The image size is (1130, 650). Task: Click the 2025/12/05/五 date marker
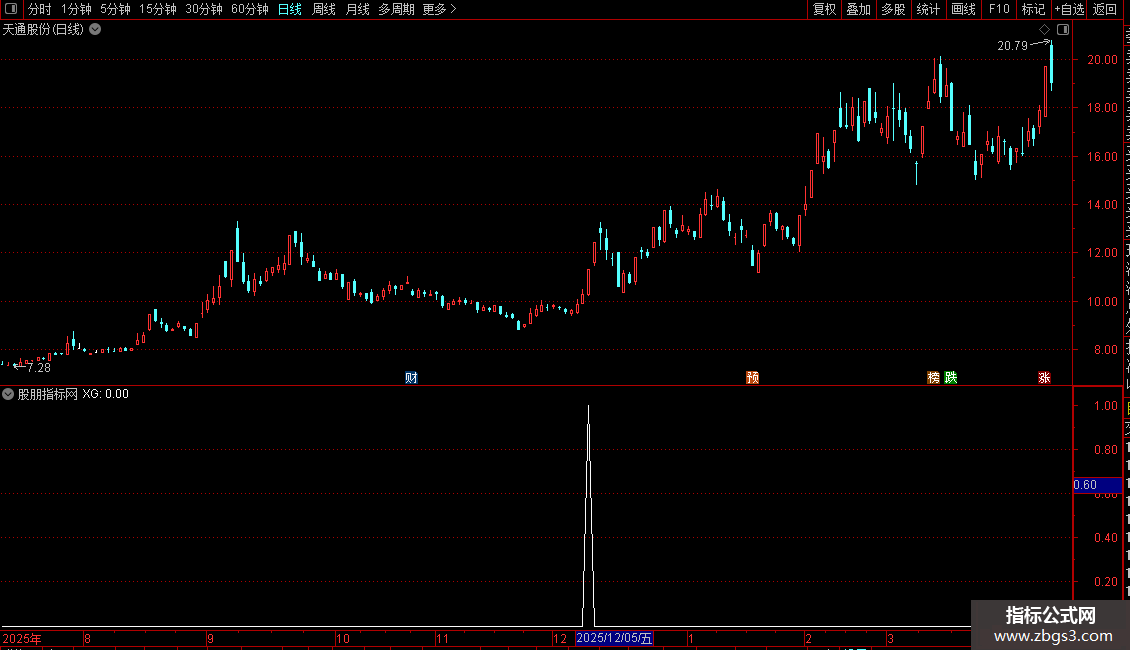pyautogui.click(x=614, y=638)
